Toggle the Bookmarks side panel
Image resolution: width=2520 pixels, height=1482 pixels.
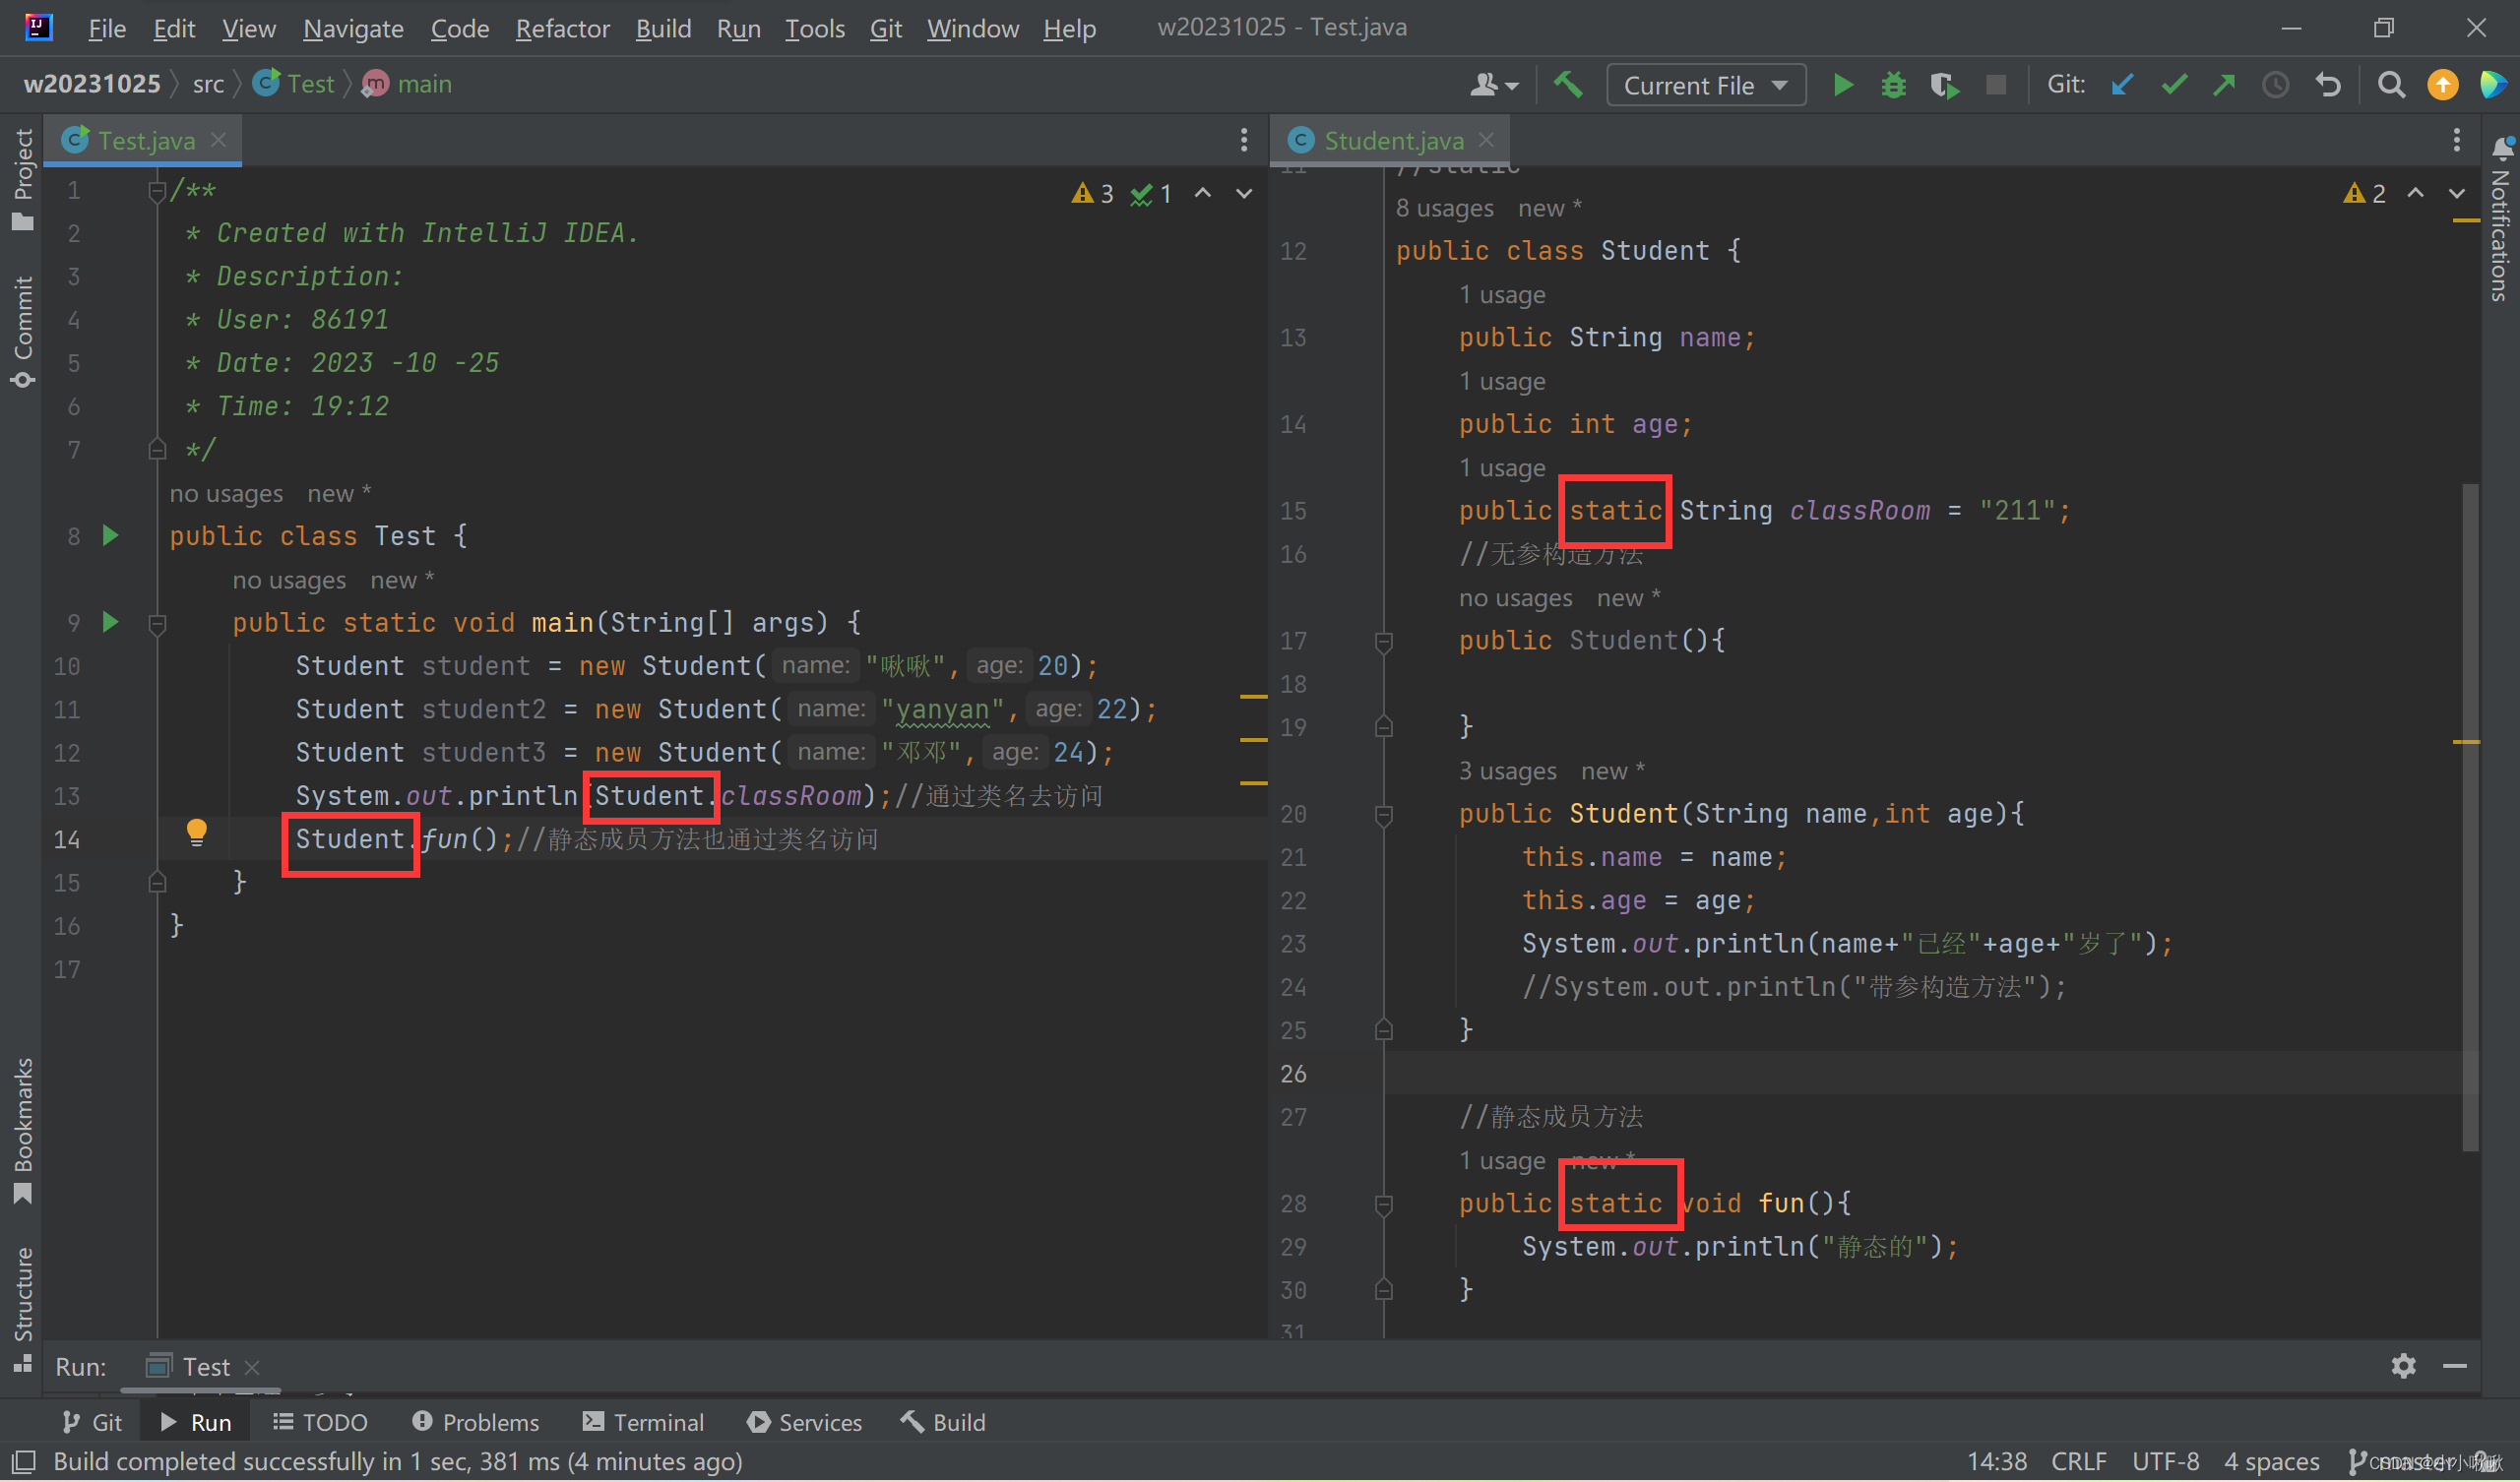click(x=22, y=1130)
